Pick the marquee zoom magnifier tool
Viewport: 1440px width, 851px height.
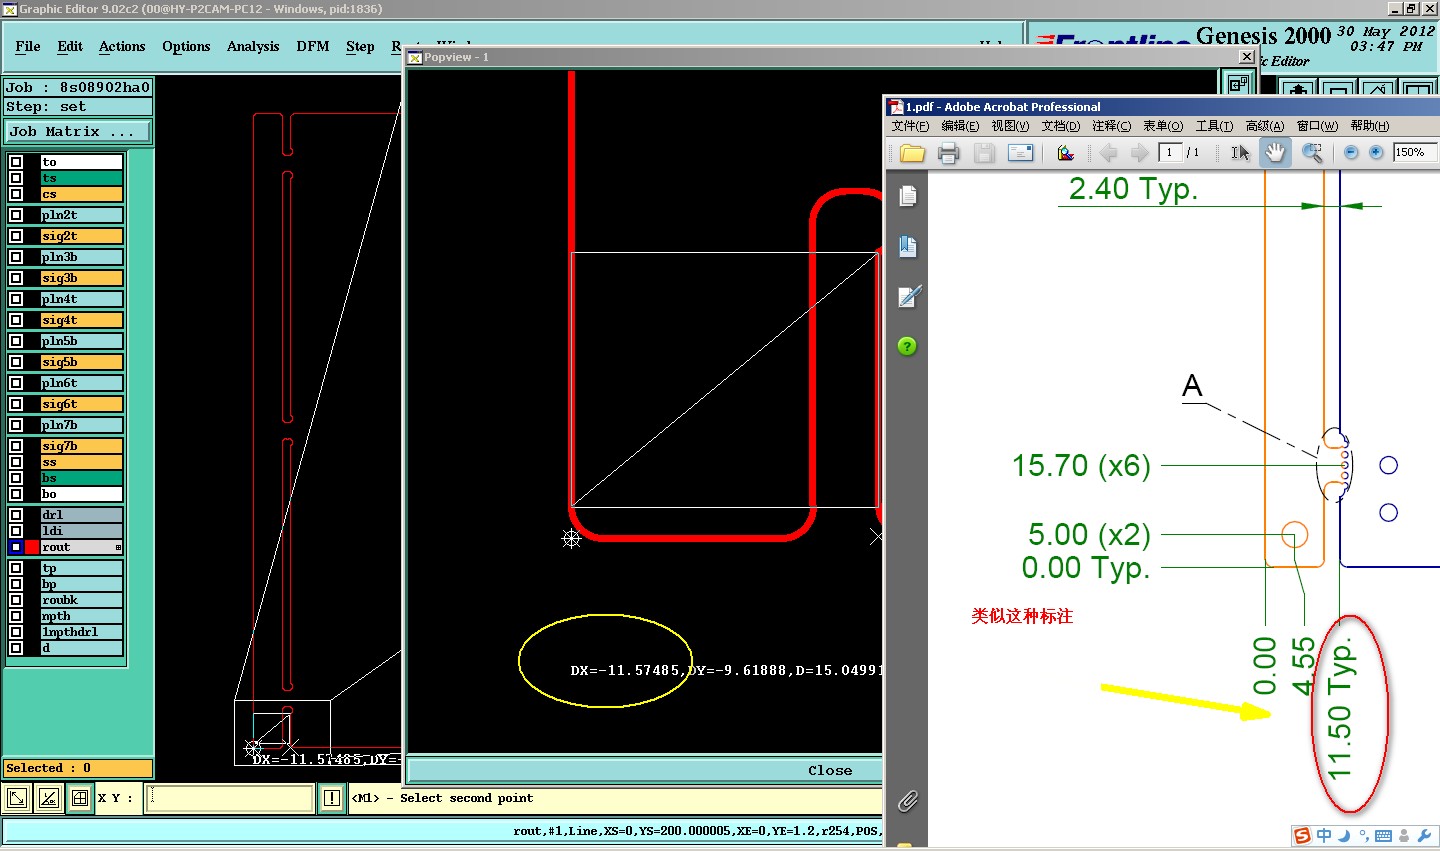pyautogui.click(x=1312, y=153)
